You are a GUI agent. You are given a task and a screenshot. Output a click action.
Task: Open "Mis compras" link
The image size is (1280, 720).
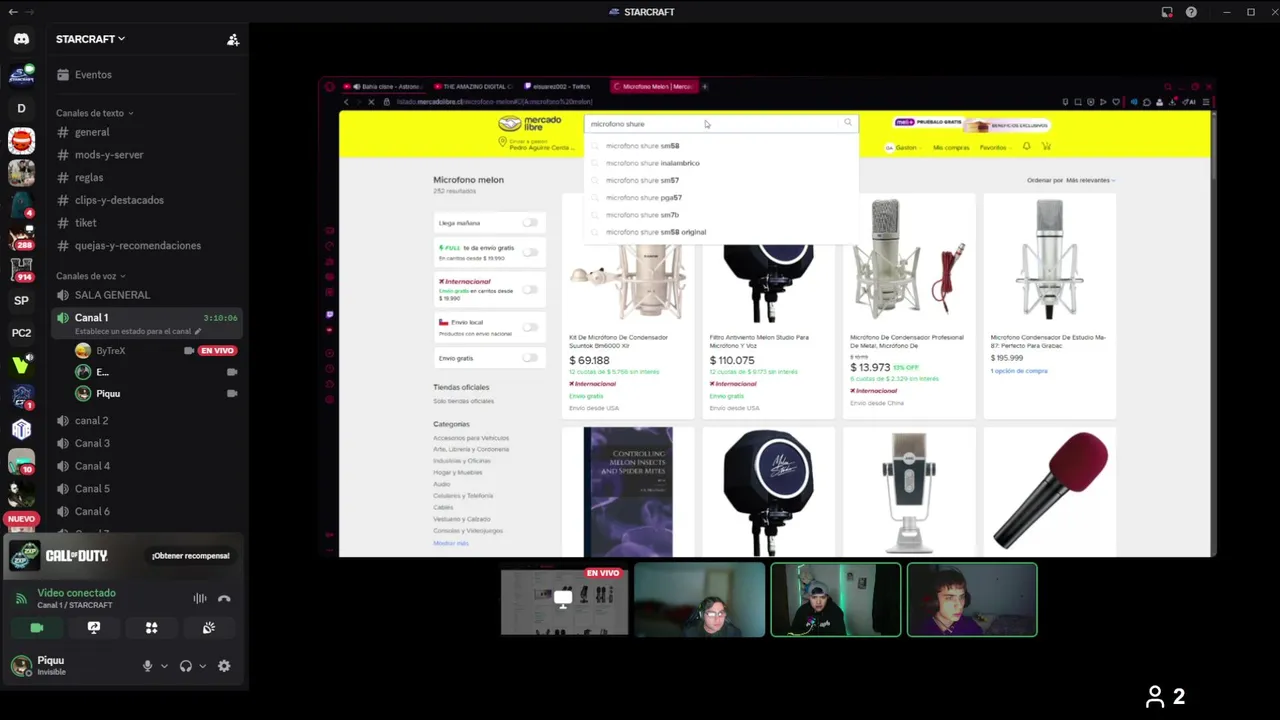pyautogui.click(x=951, y=147)
